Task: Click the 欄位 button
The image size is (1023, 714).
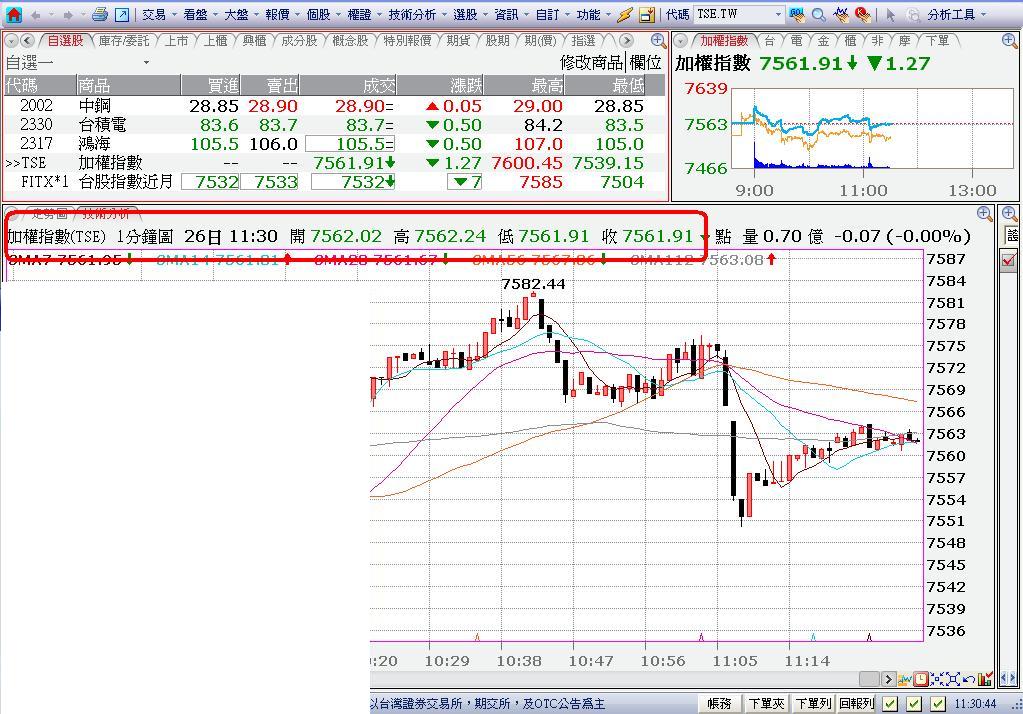Action: (645, 63)
